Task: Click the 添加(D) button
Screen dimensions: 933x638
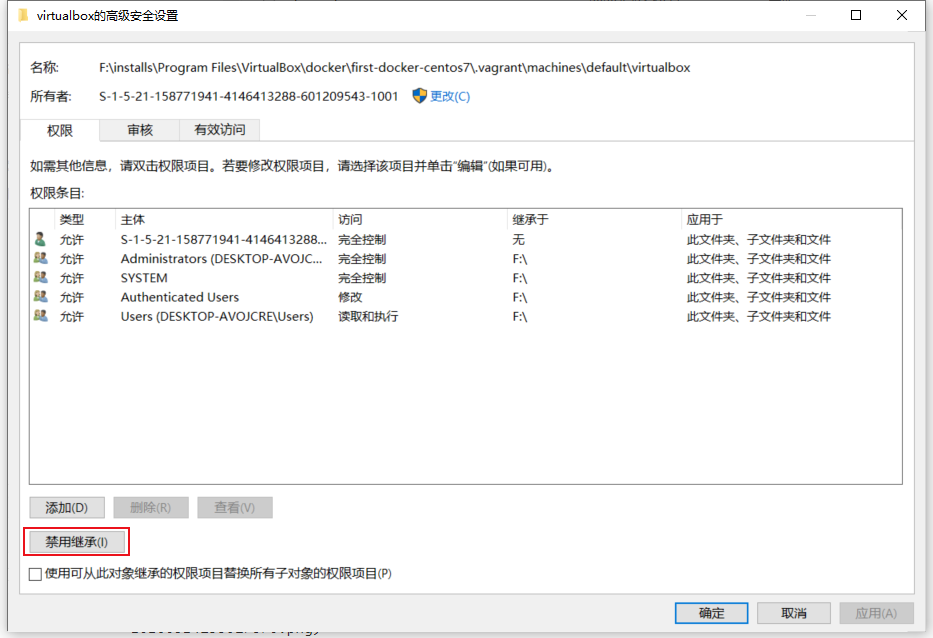Action: (x=67, y=508)
